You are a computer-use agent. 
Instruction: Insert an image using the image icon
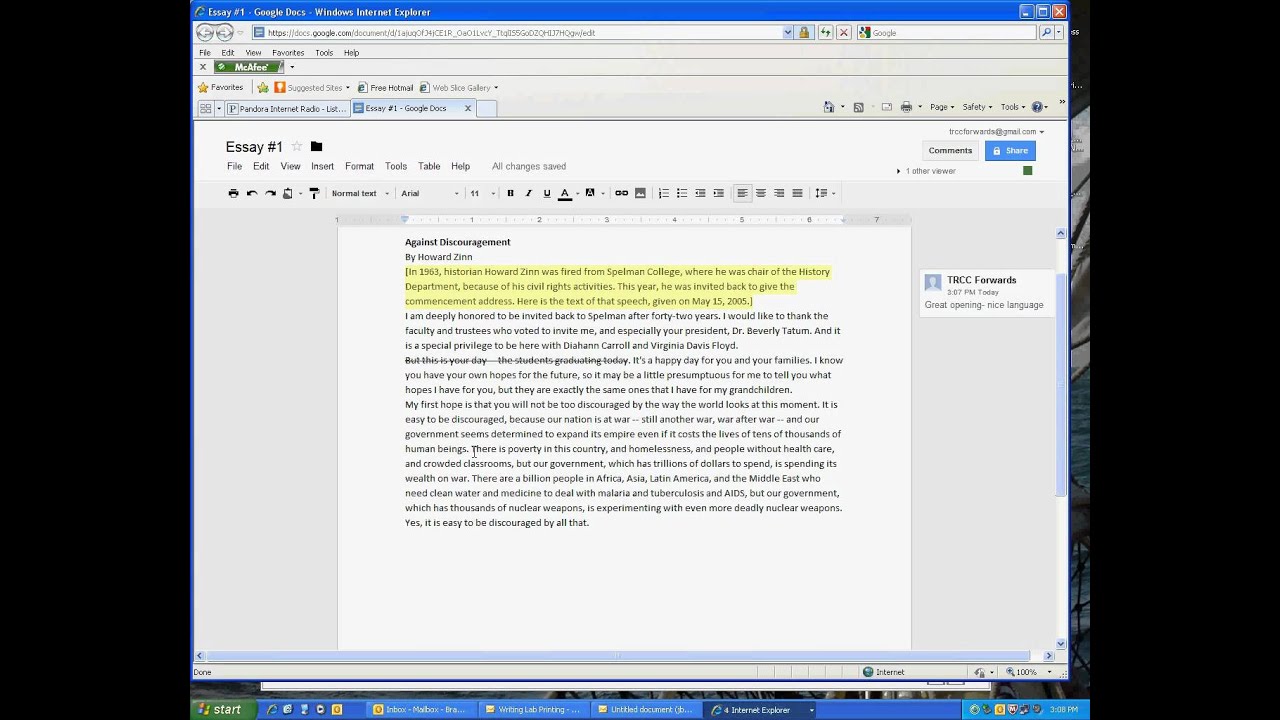click(640, 193)
